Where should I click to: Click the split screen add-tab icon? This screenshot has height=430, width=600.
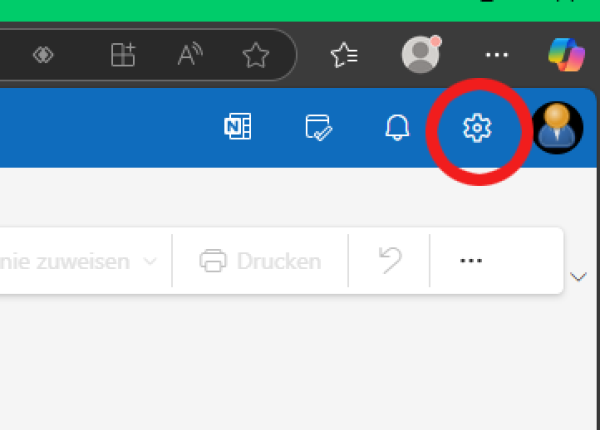(123, 55)
